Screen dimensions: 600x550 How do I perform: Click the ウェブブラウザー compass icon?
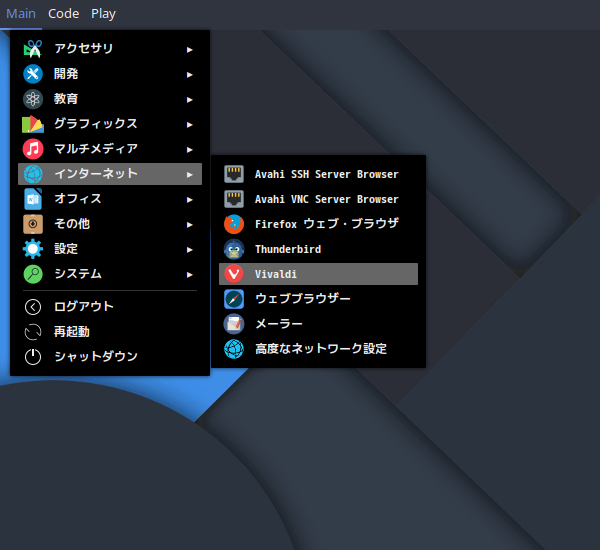click(x=234, y=299)
